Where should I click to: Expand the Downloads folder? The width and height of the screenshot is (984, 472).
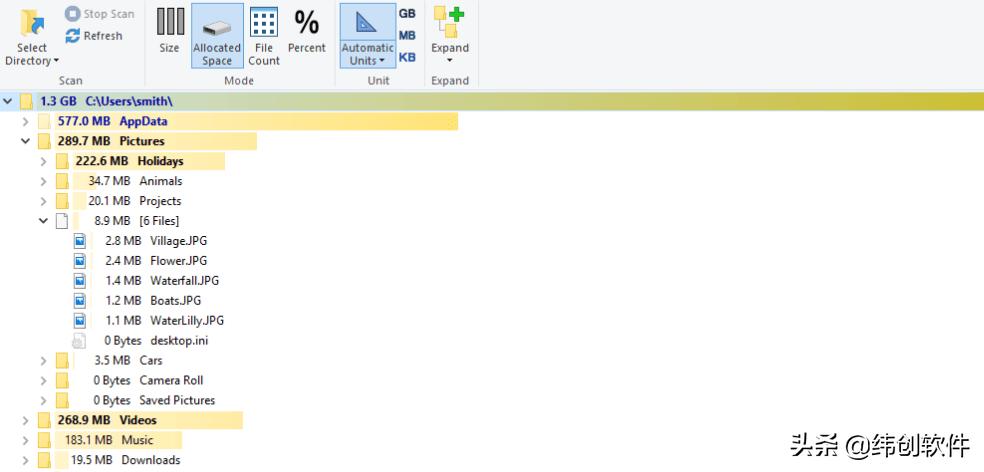click(25, 461)
